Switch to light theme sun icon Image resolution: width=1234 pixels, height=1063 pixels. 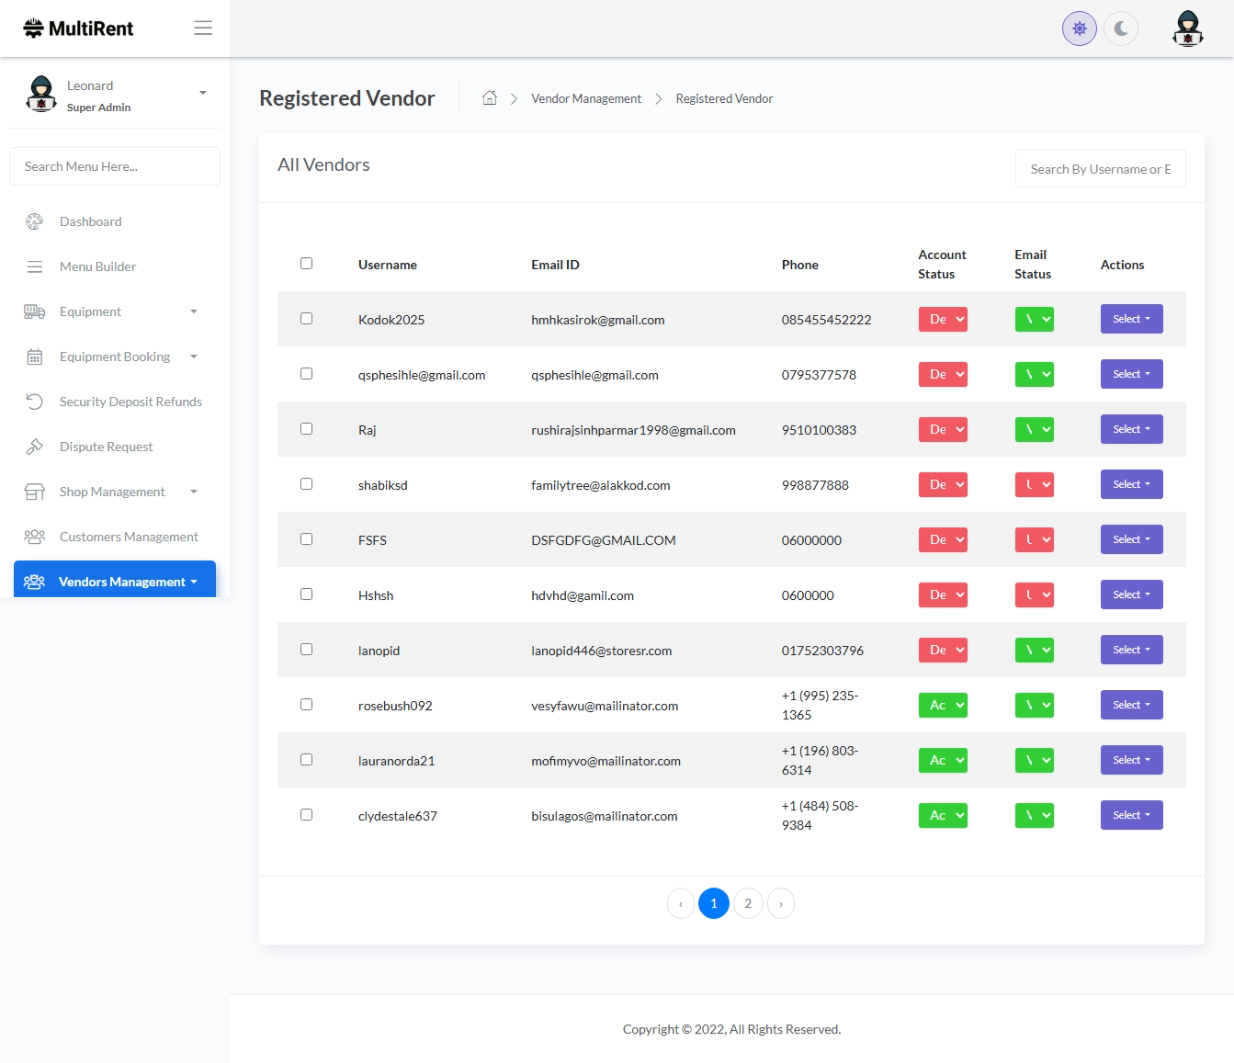pyautogui.click(x=1079, y=29)
